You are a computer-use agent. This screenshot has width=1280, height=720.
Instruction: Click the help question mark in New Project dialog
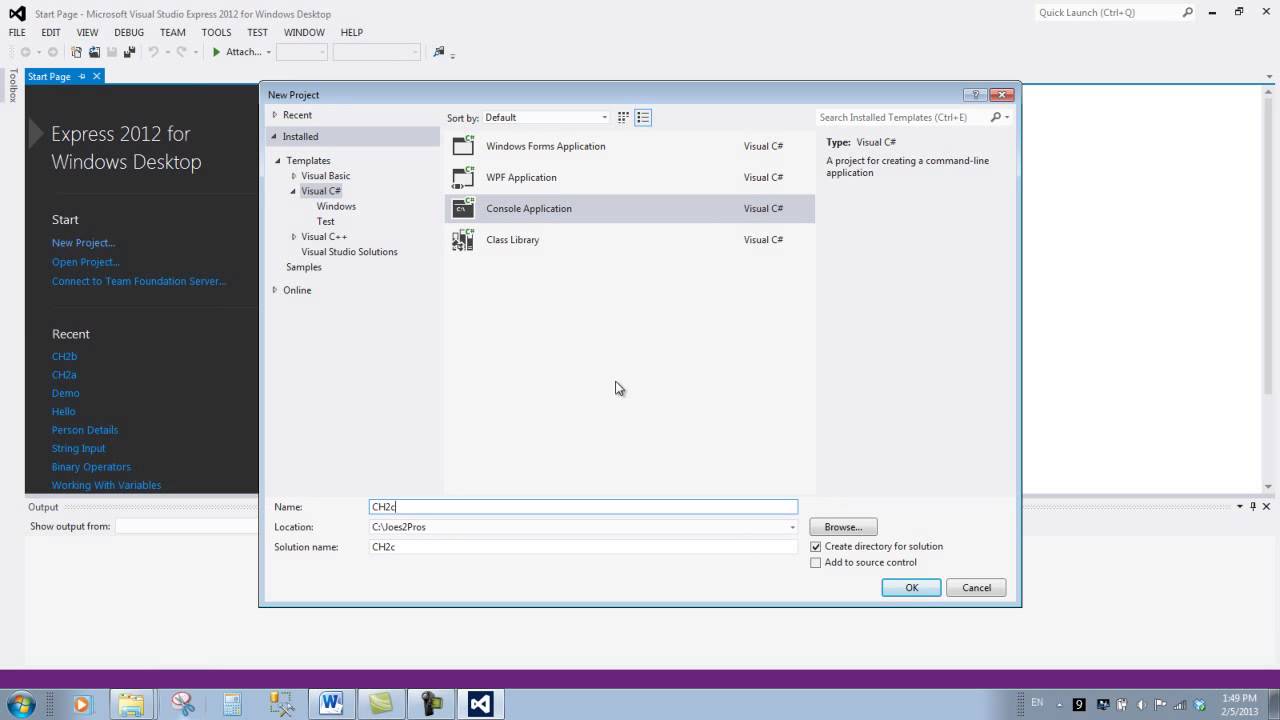pyautogui.click(x=976, y=95)
